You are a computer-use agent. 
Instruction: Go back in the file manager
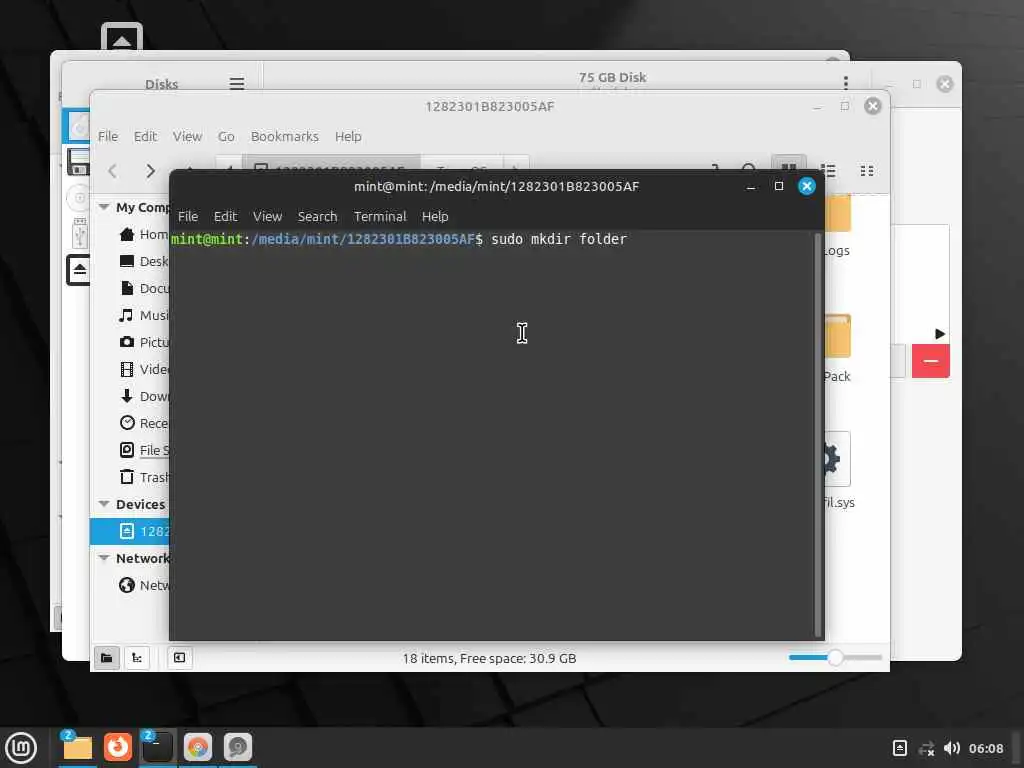pos(112,171)
